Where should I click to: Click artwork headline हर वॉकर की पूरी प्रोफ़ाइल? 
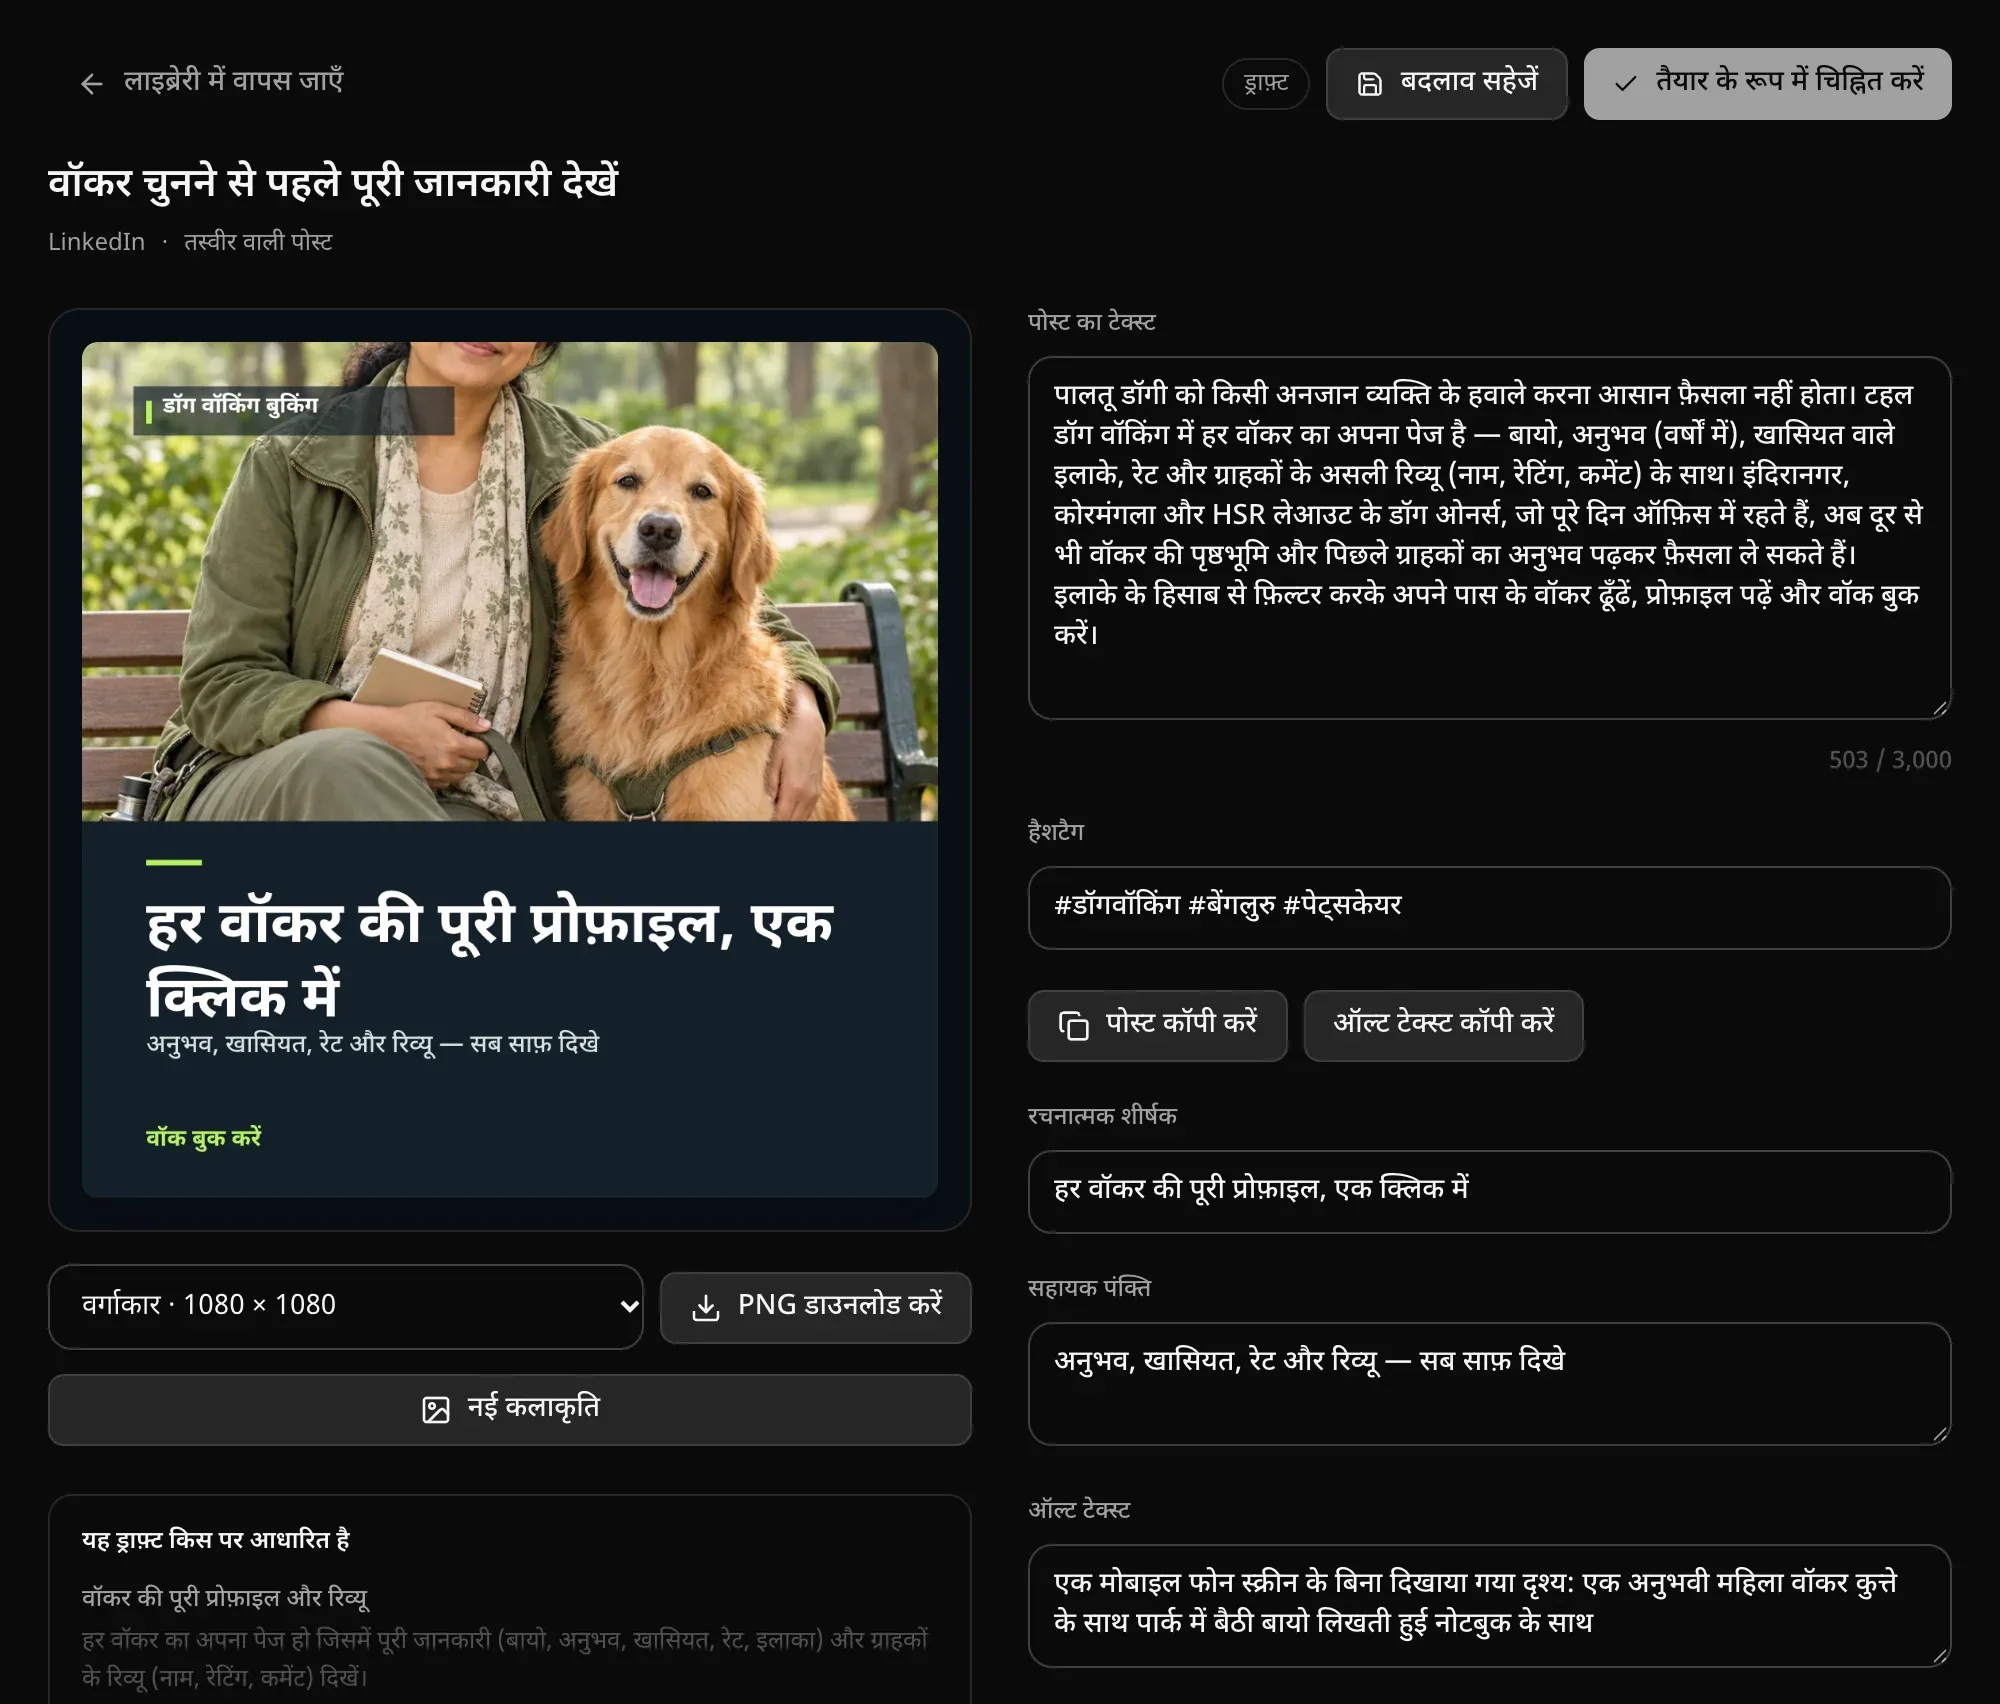coord(490,960)
